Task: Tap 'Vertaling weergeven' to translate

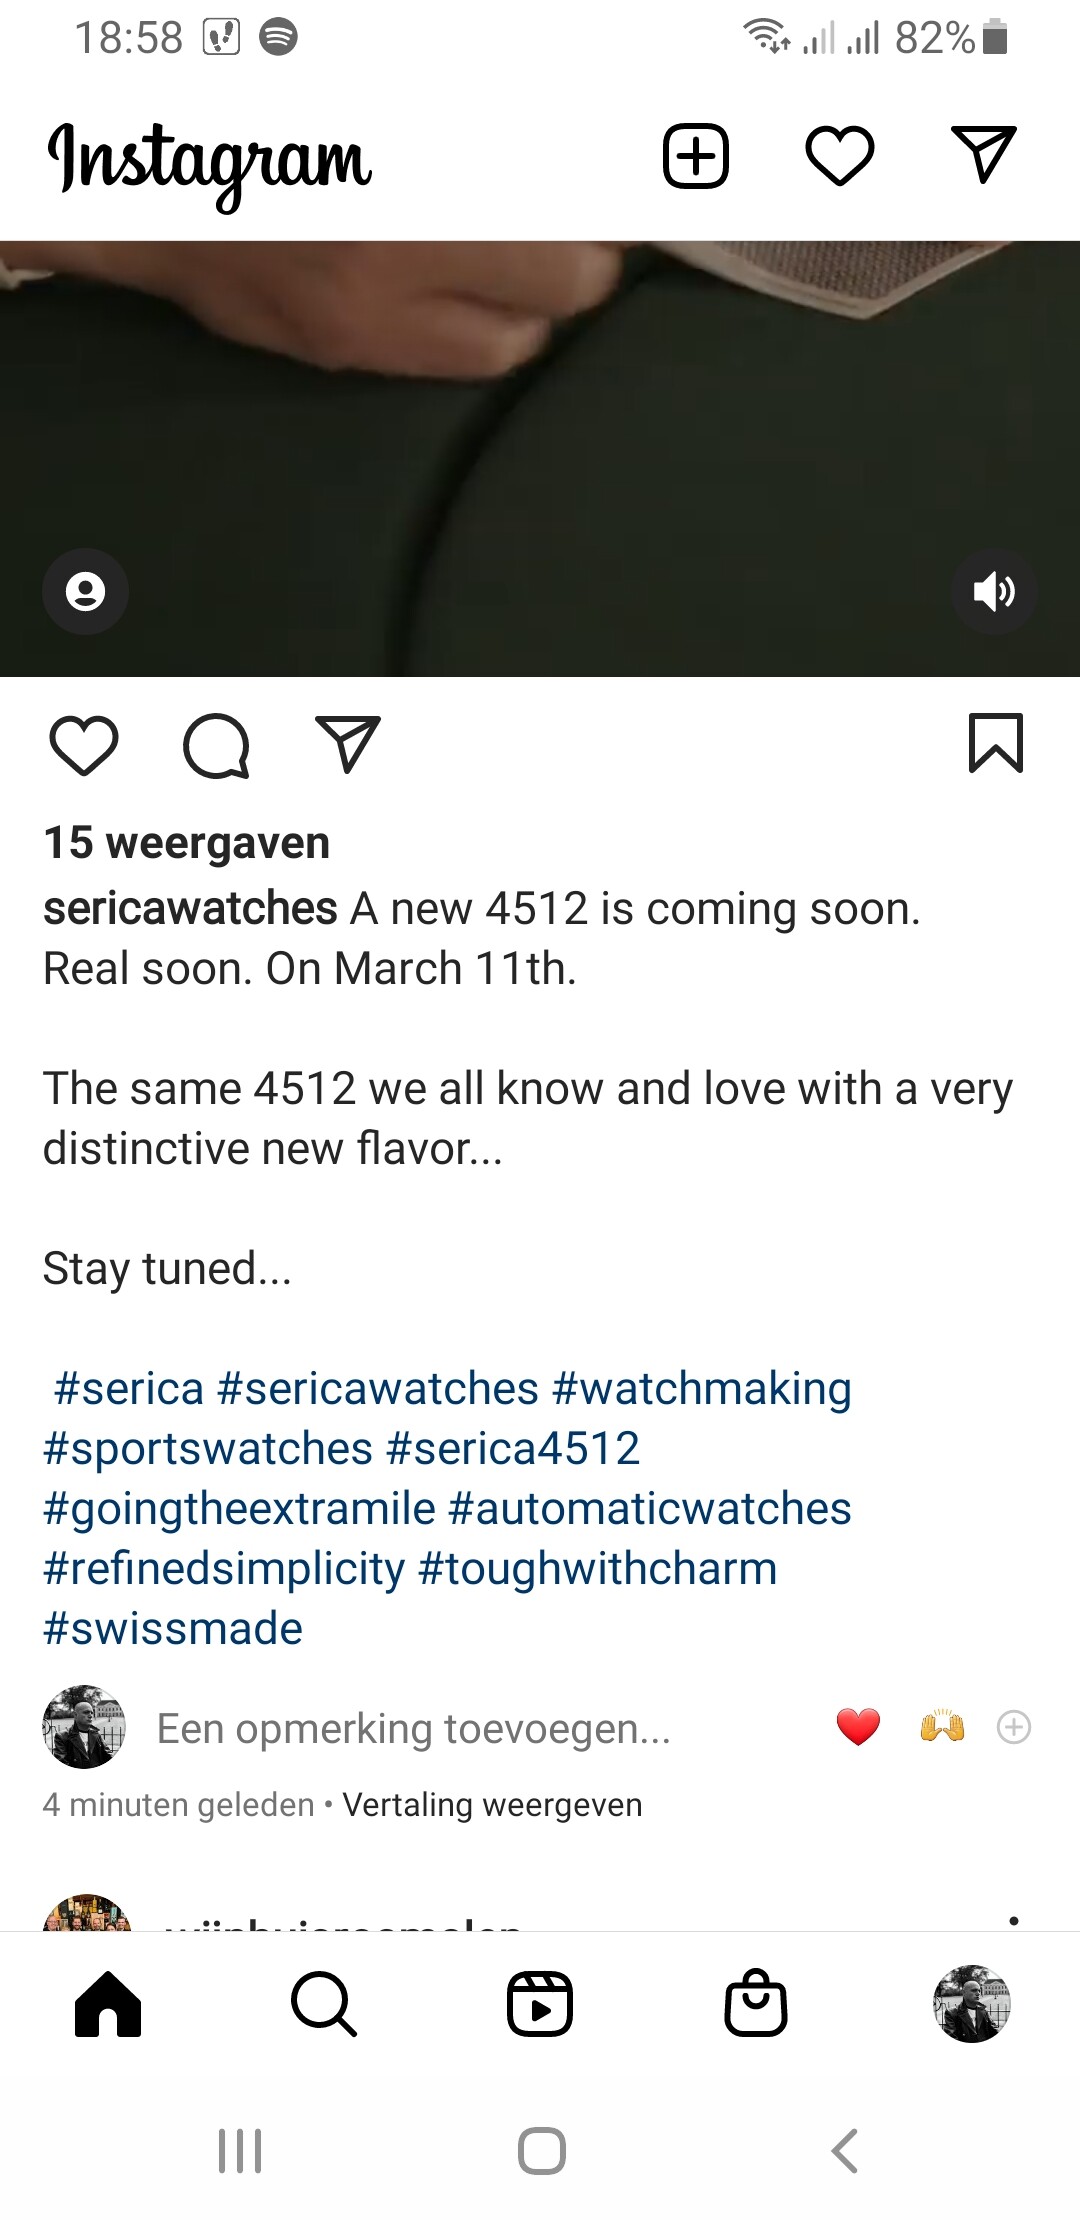Action: (492, 1805)
